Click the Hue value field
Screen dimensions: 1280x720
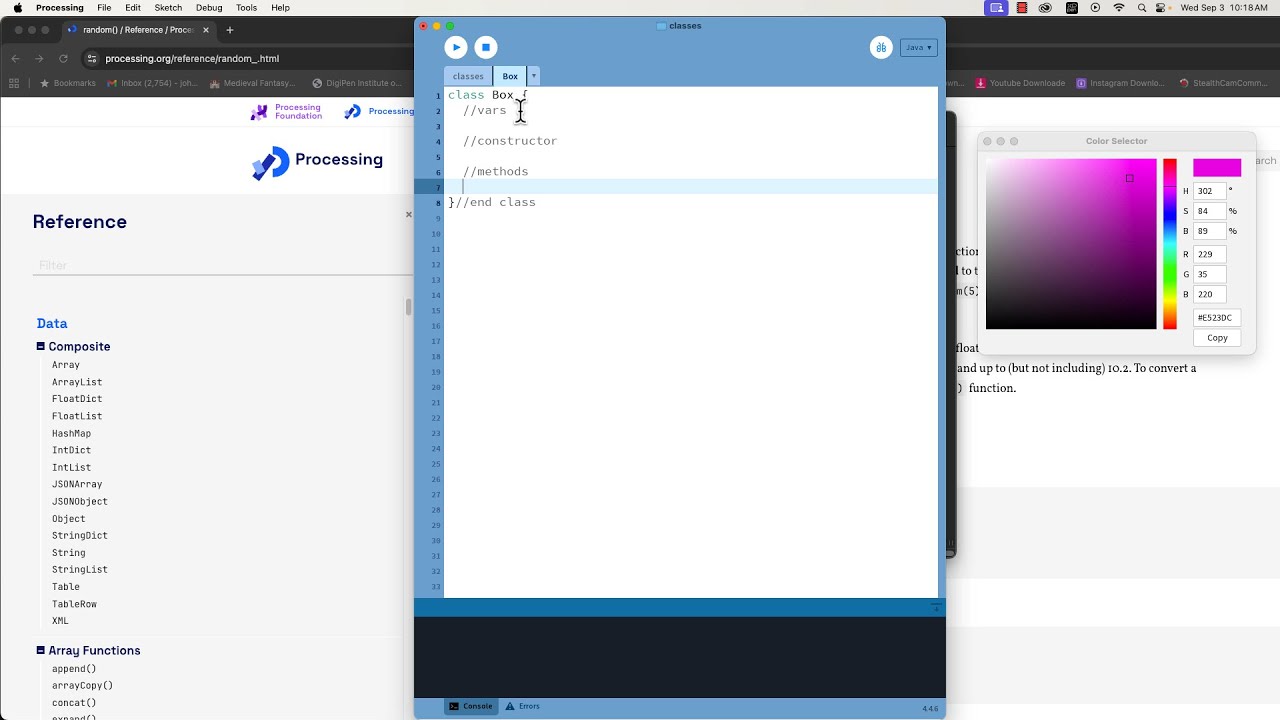(1210, 191)
